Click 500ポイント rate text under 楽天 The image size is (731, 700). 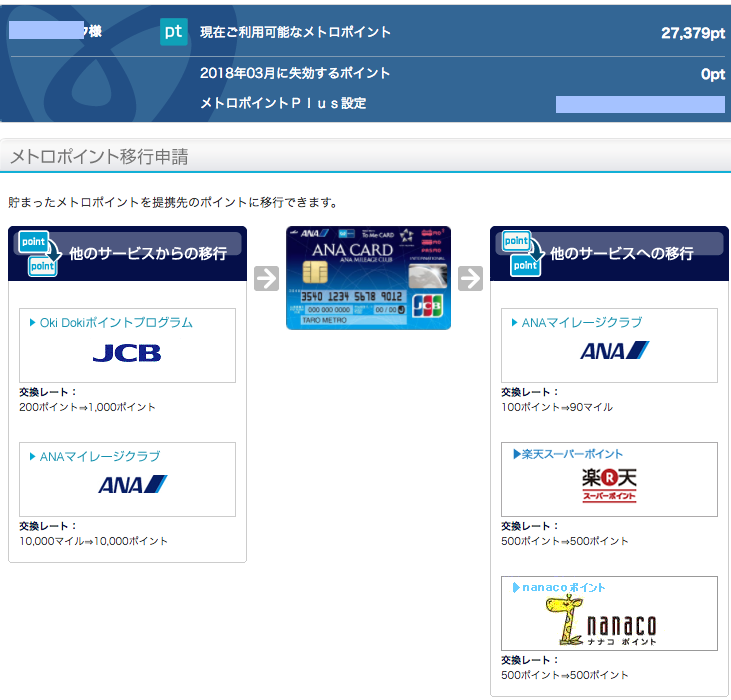(565, 541)
